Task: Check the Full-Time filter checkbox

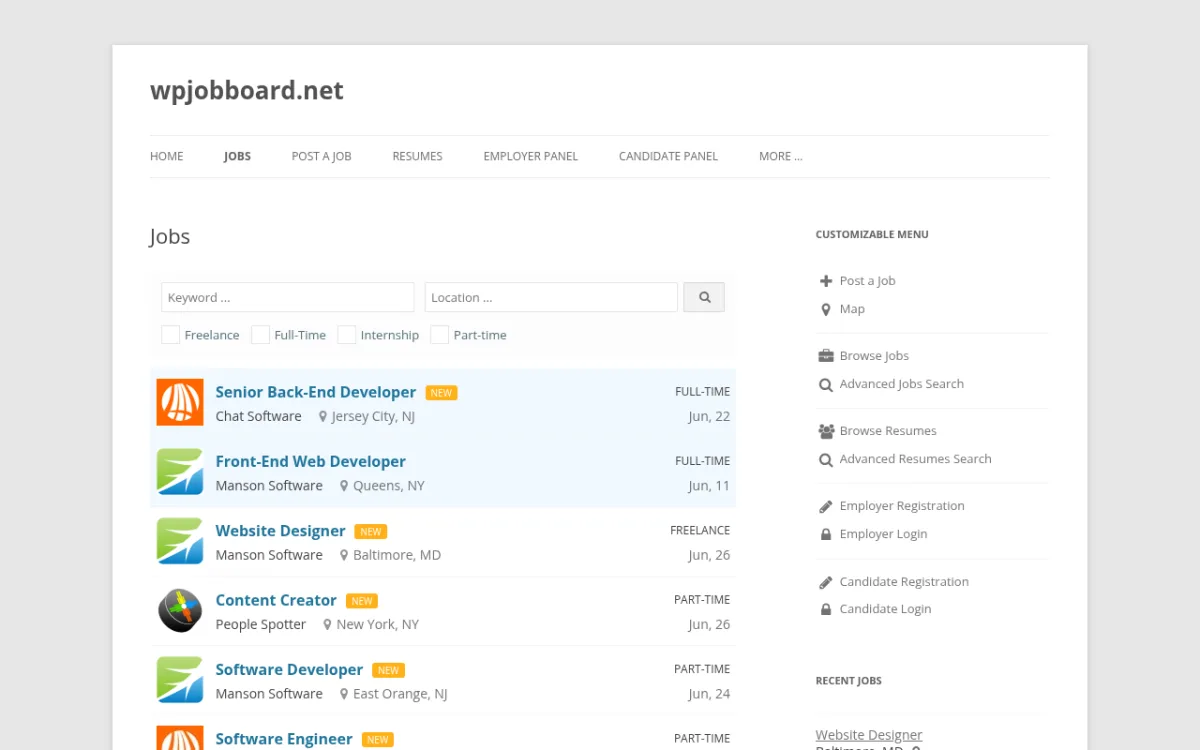Action: tap(260, 335)
